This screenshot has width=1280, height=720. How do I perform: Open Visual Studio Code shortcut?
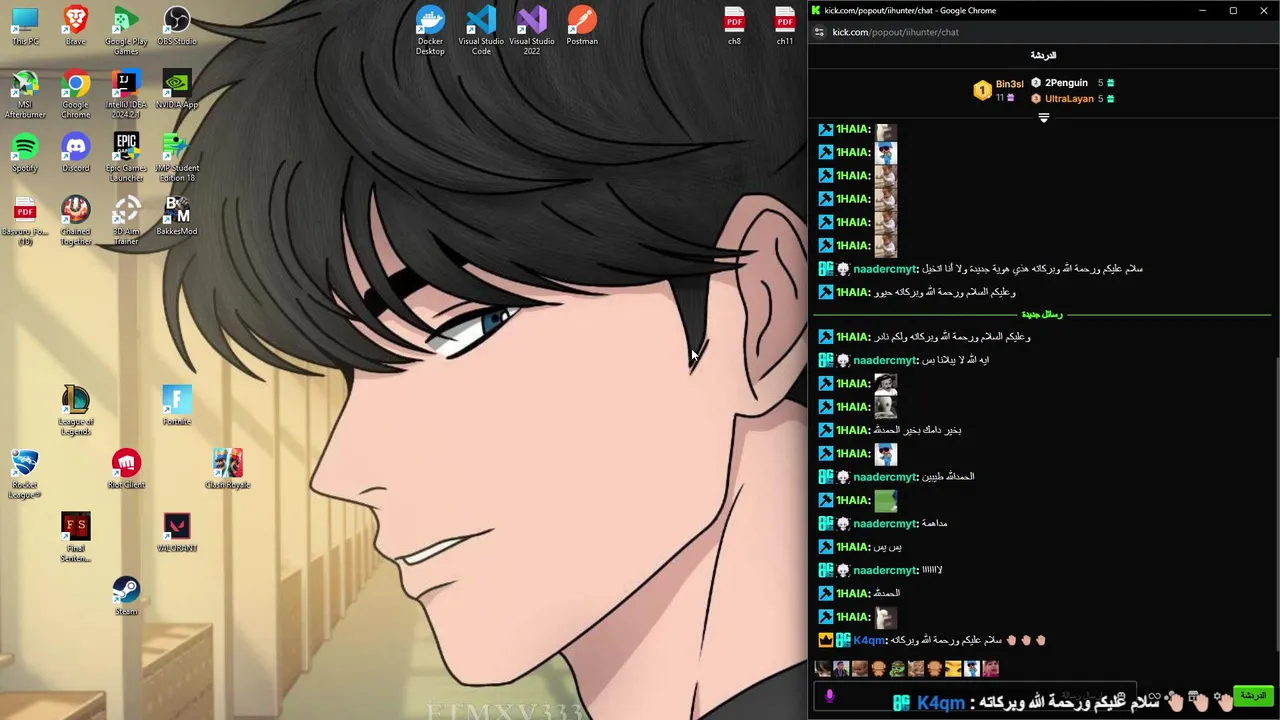coord(481,31)
